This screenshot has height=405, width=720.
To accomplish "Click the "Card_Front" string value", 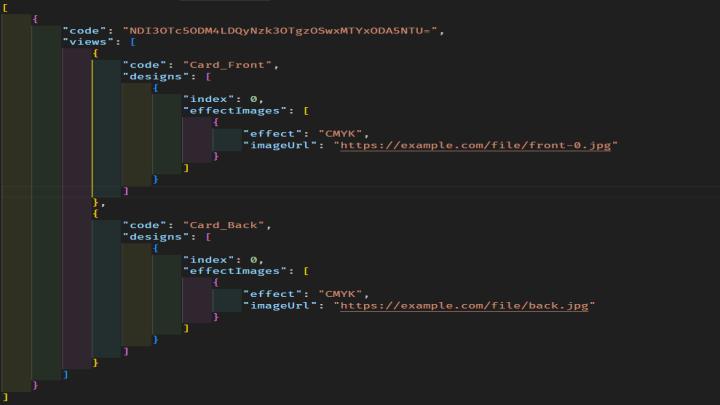I will pyautogui.click(x=228, y=65).
